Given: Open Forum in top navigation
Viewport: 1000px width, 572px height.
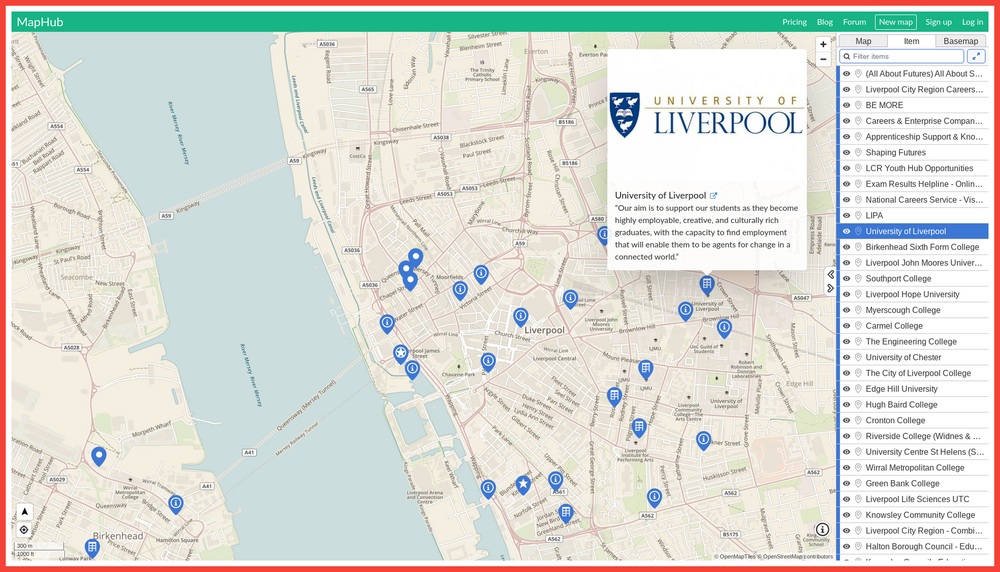Looking at the screenshot, I should coord(854,22).
